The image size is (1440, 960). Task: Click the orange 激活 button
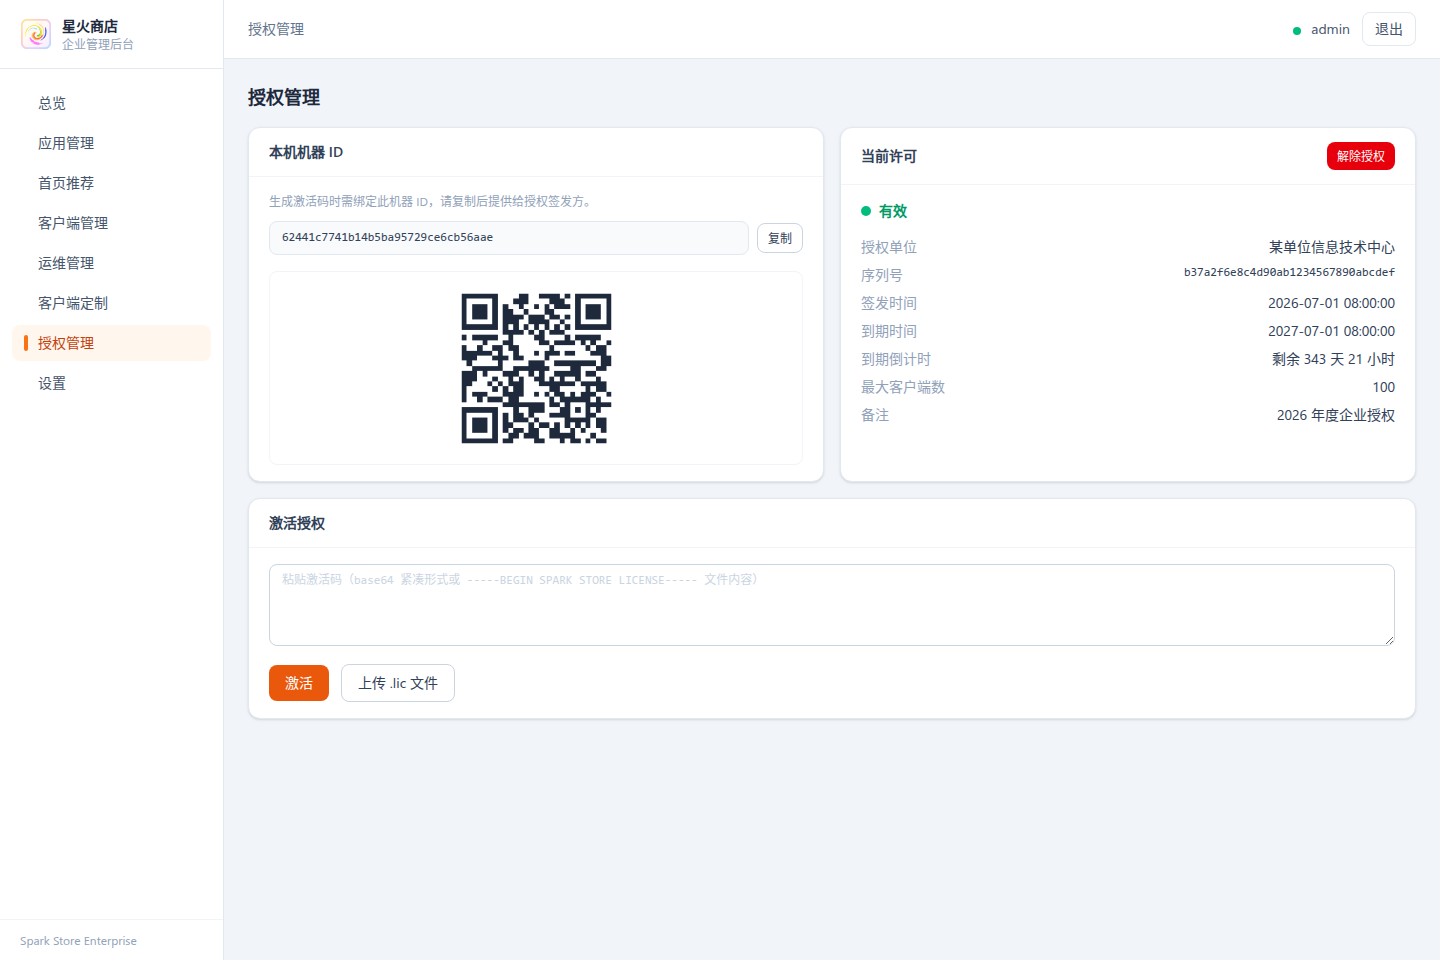click(299, 683)
